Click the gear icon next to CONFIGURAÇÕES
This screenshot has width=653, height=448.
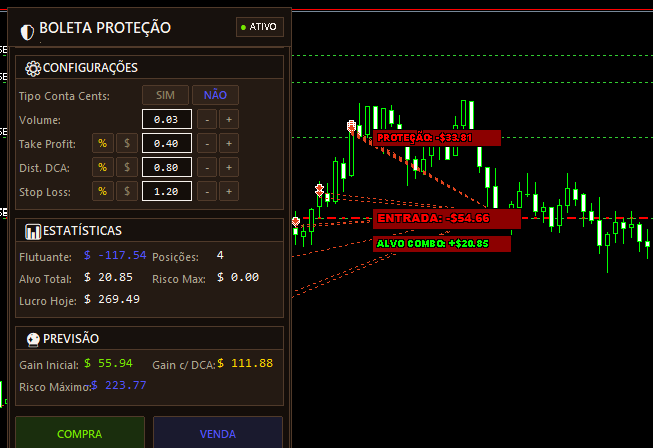(x=33, y=68)
